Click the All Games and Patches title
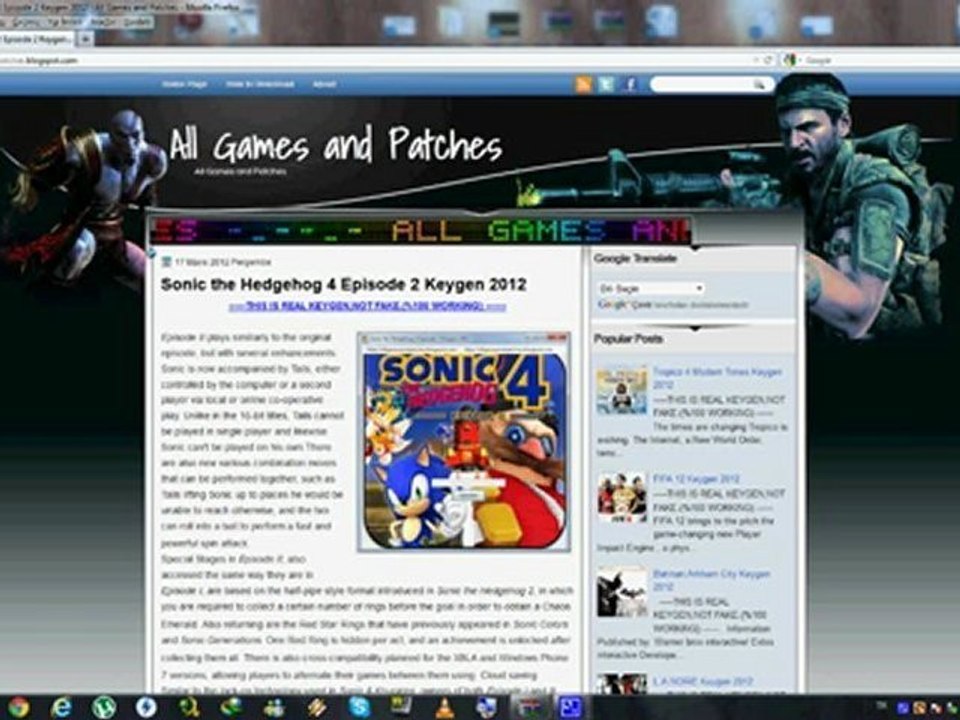 (x=336, y=145)
